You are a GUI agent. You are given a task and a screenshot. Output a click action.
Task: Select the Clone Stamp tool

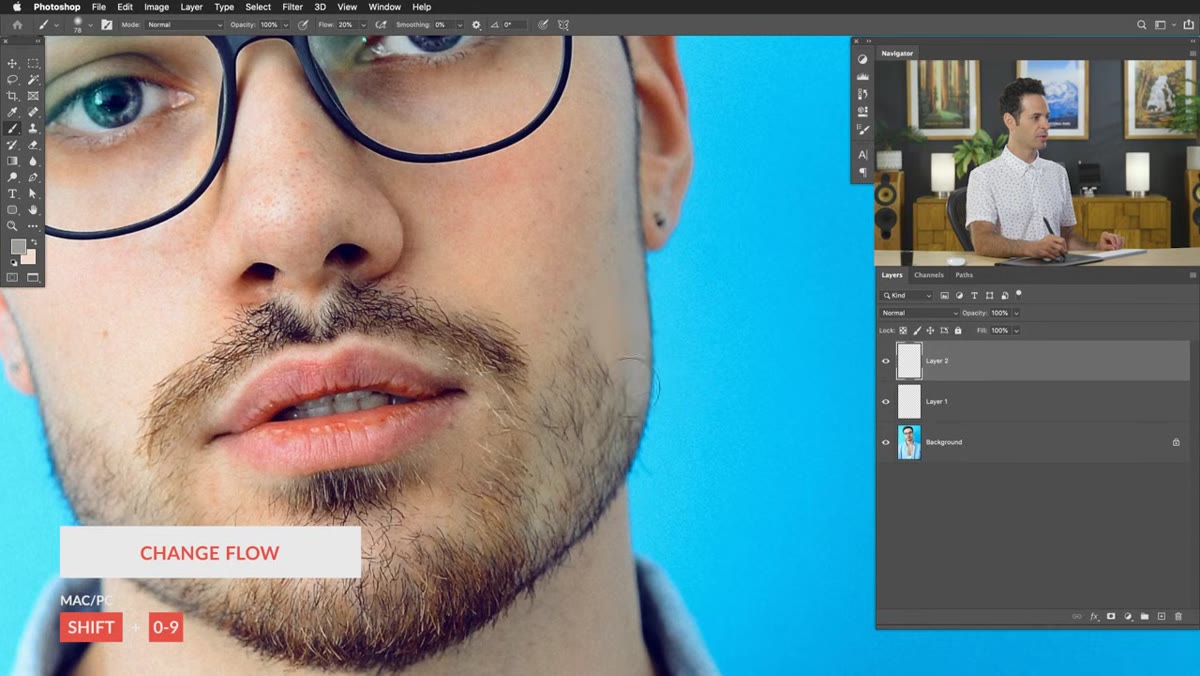[33, 128]
